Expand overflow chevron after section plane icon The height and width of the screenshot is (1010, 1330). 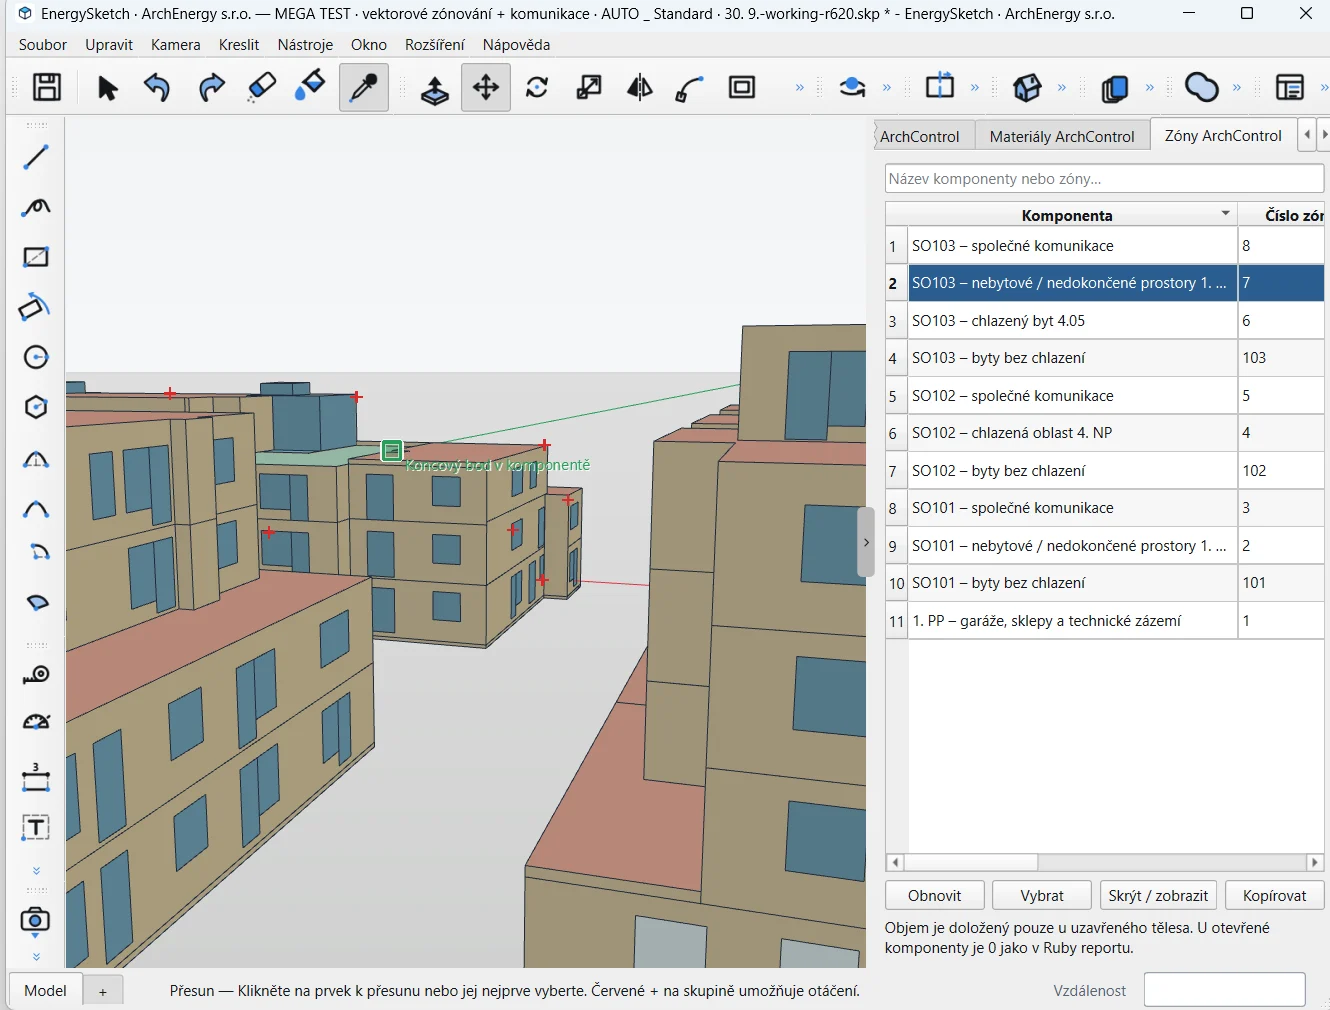pos(975,88)
